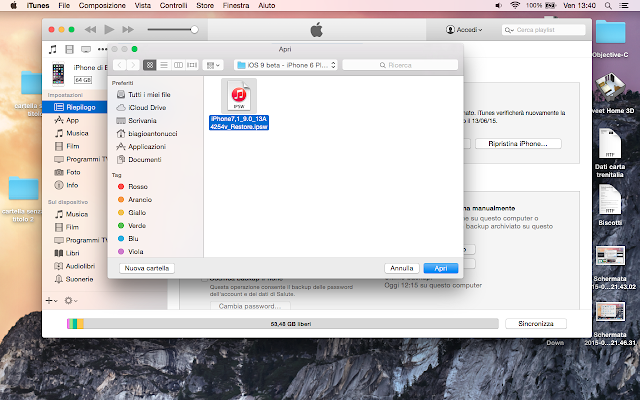Select the Rosso tag

click(133, 187)
